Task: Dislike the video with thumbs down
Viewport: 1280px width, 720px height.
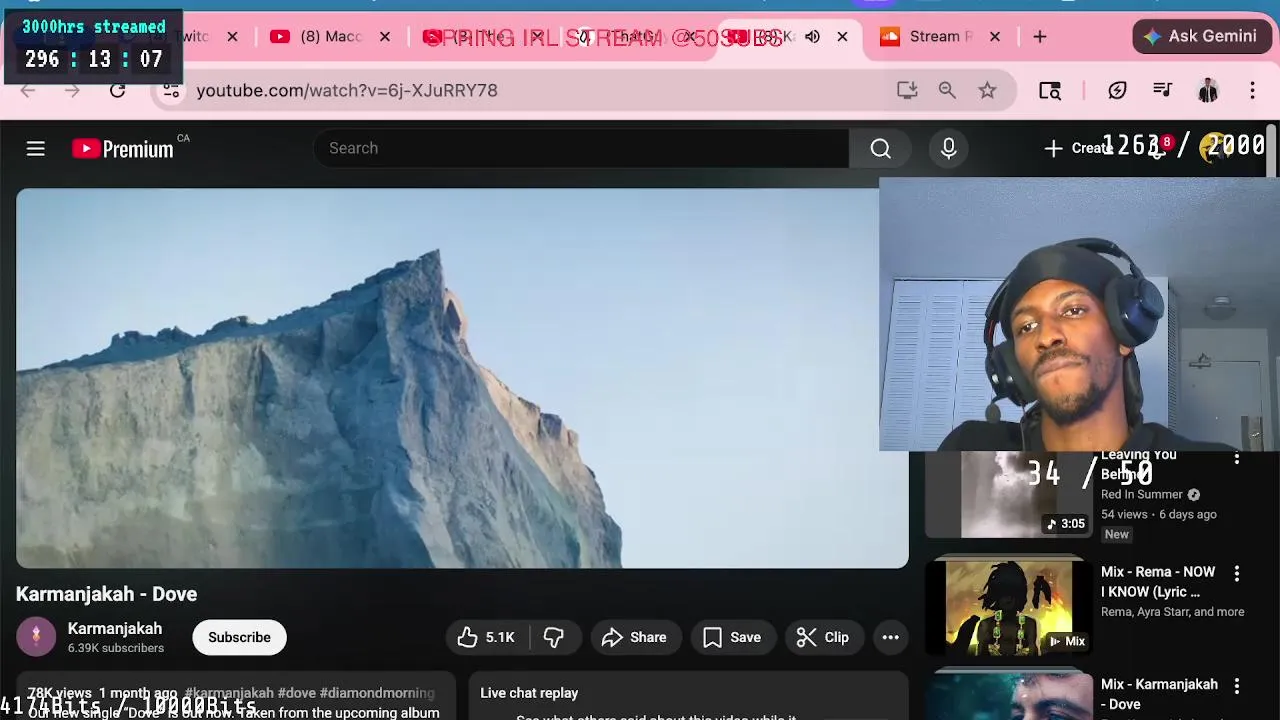Action: (554, 637)
